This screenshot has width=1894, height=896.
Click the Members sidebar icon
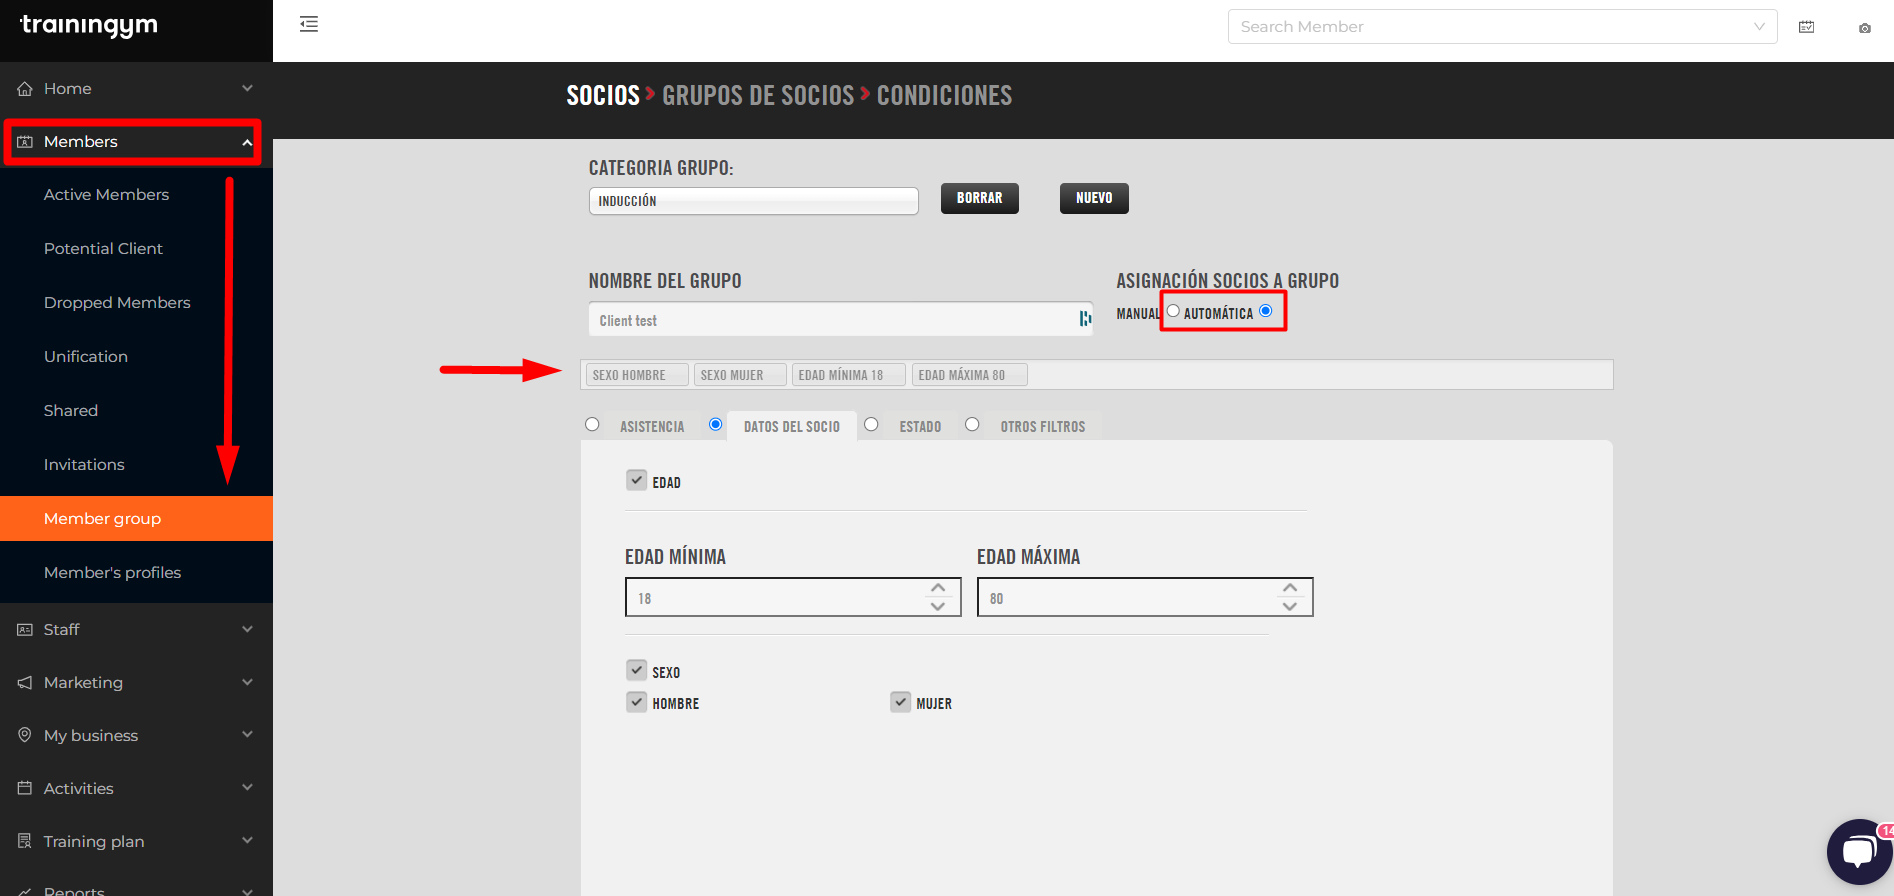pyautogui.click(x=25, y=142)
